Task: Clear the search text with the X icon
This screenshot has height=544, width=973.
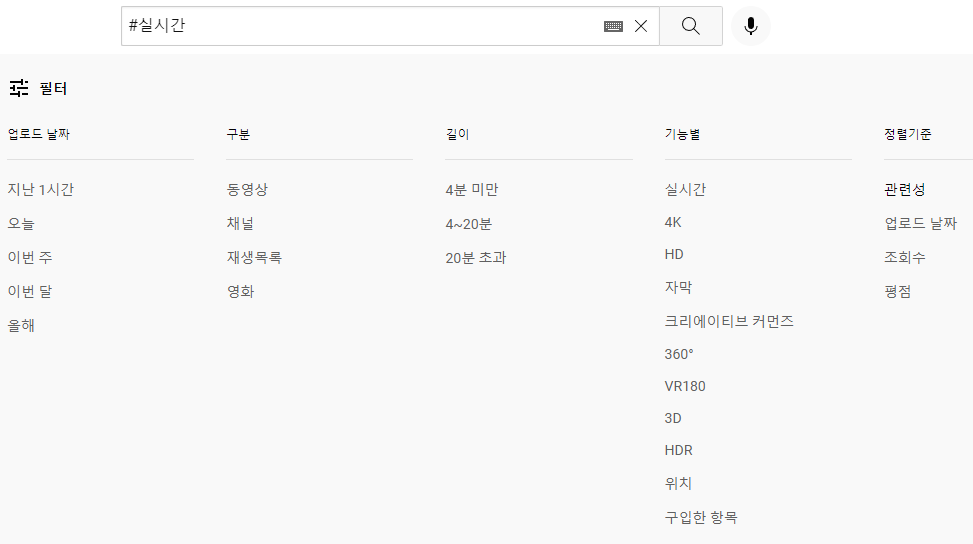Action: tap(641, 26)
